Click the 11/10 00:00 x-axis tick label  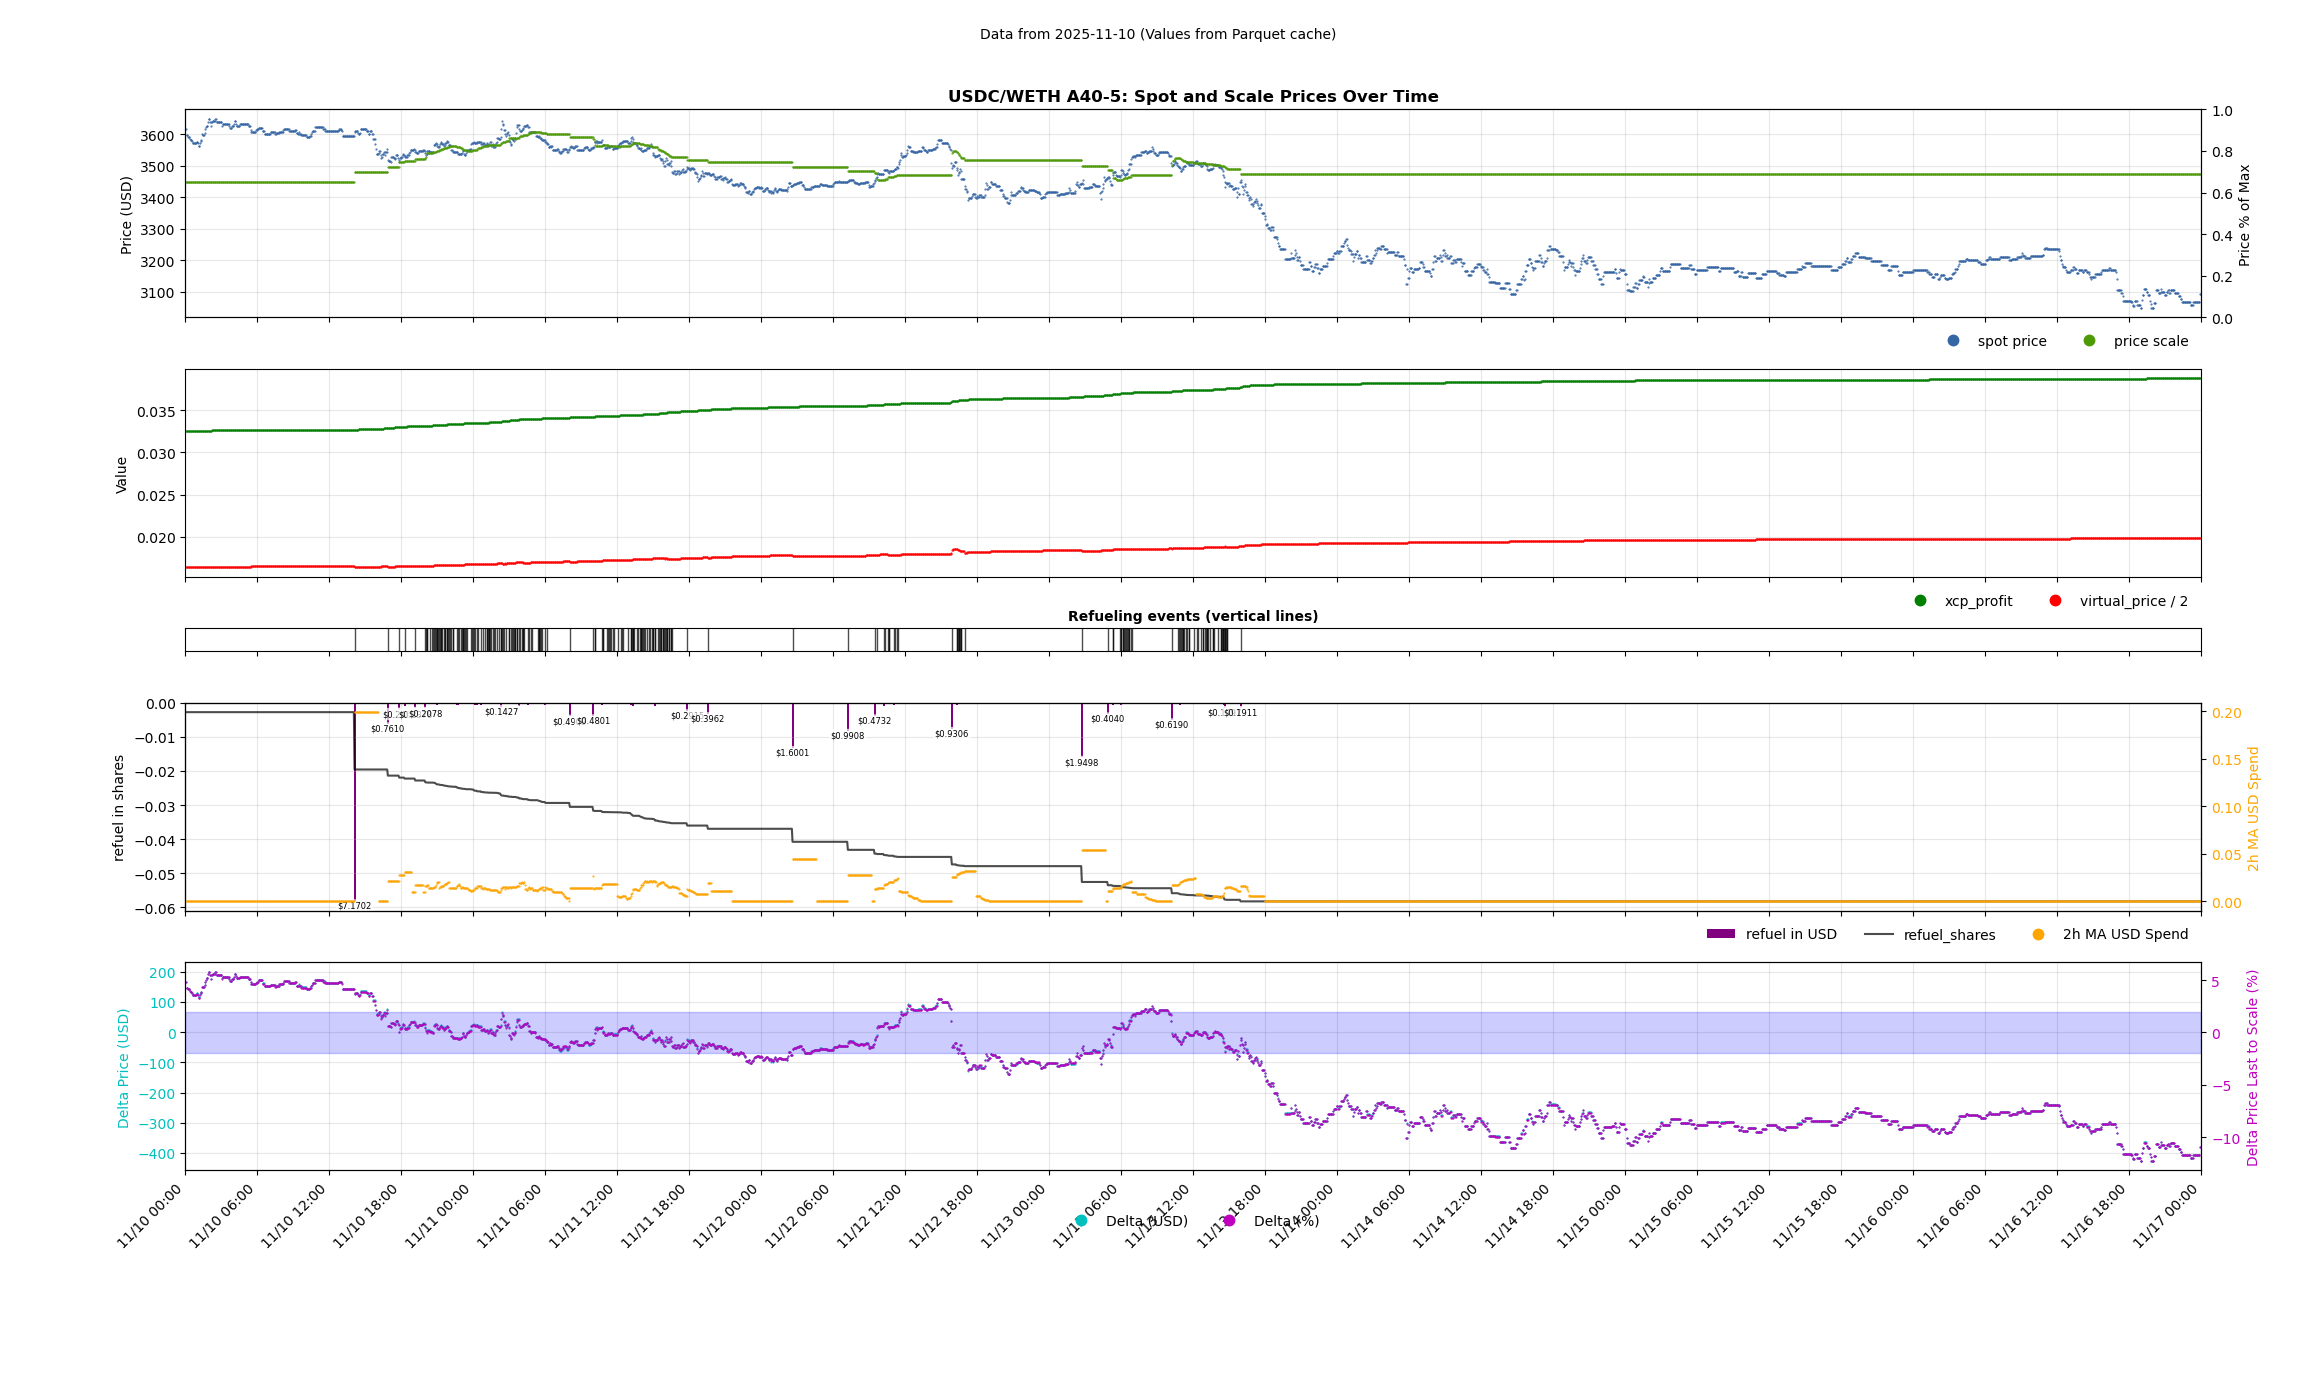point(151,1216)
